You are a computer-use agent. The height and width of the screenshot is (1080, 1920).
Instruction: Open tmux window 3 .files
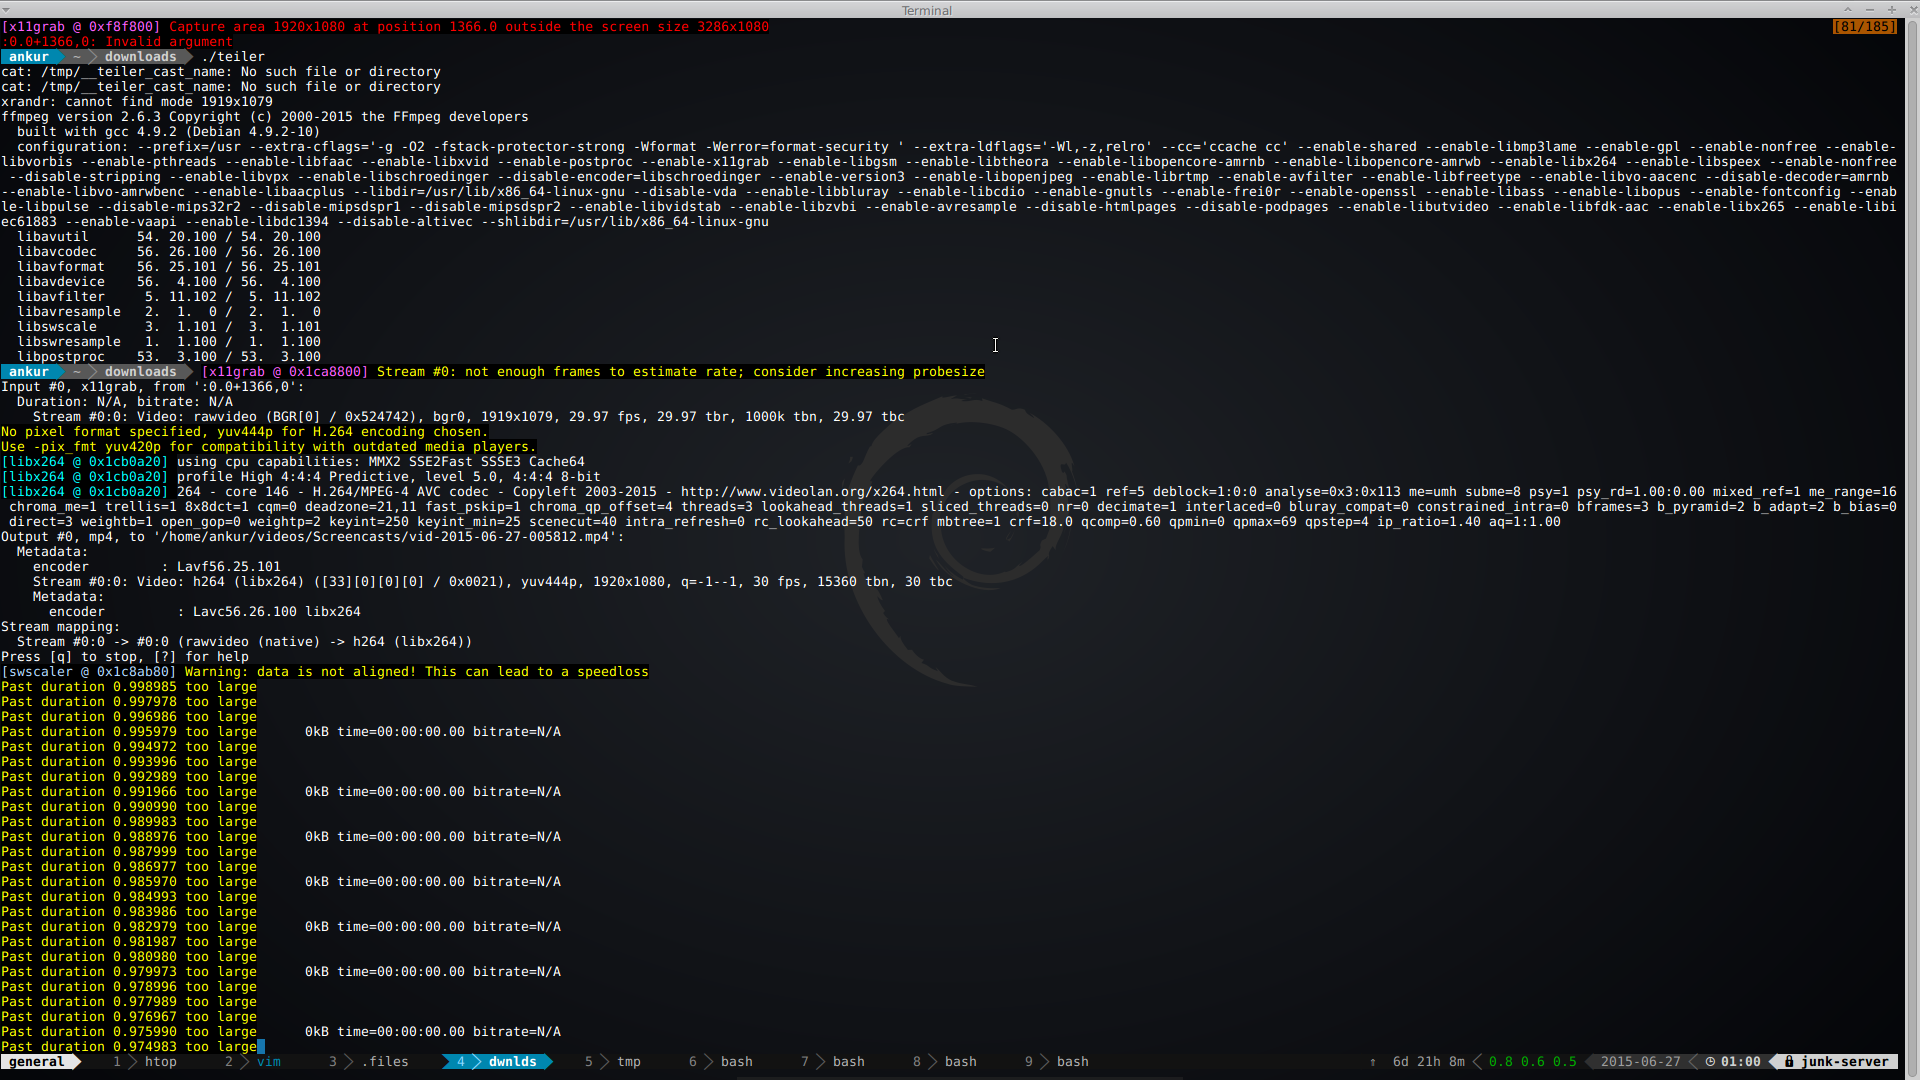[369, 1062]
